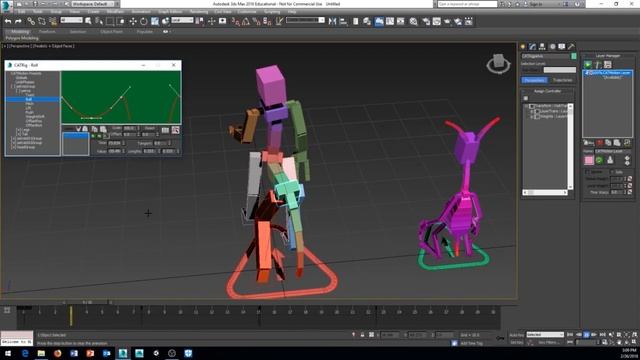Open the Object Paint ribbon tab
This screenshot has height=360, width=640.
coord(111,31)
